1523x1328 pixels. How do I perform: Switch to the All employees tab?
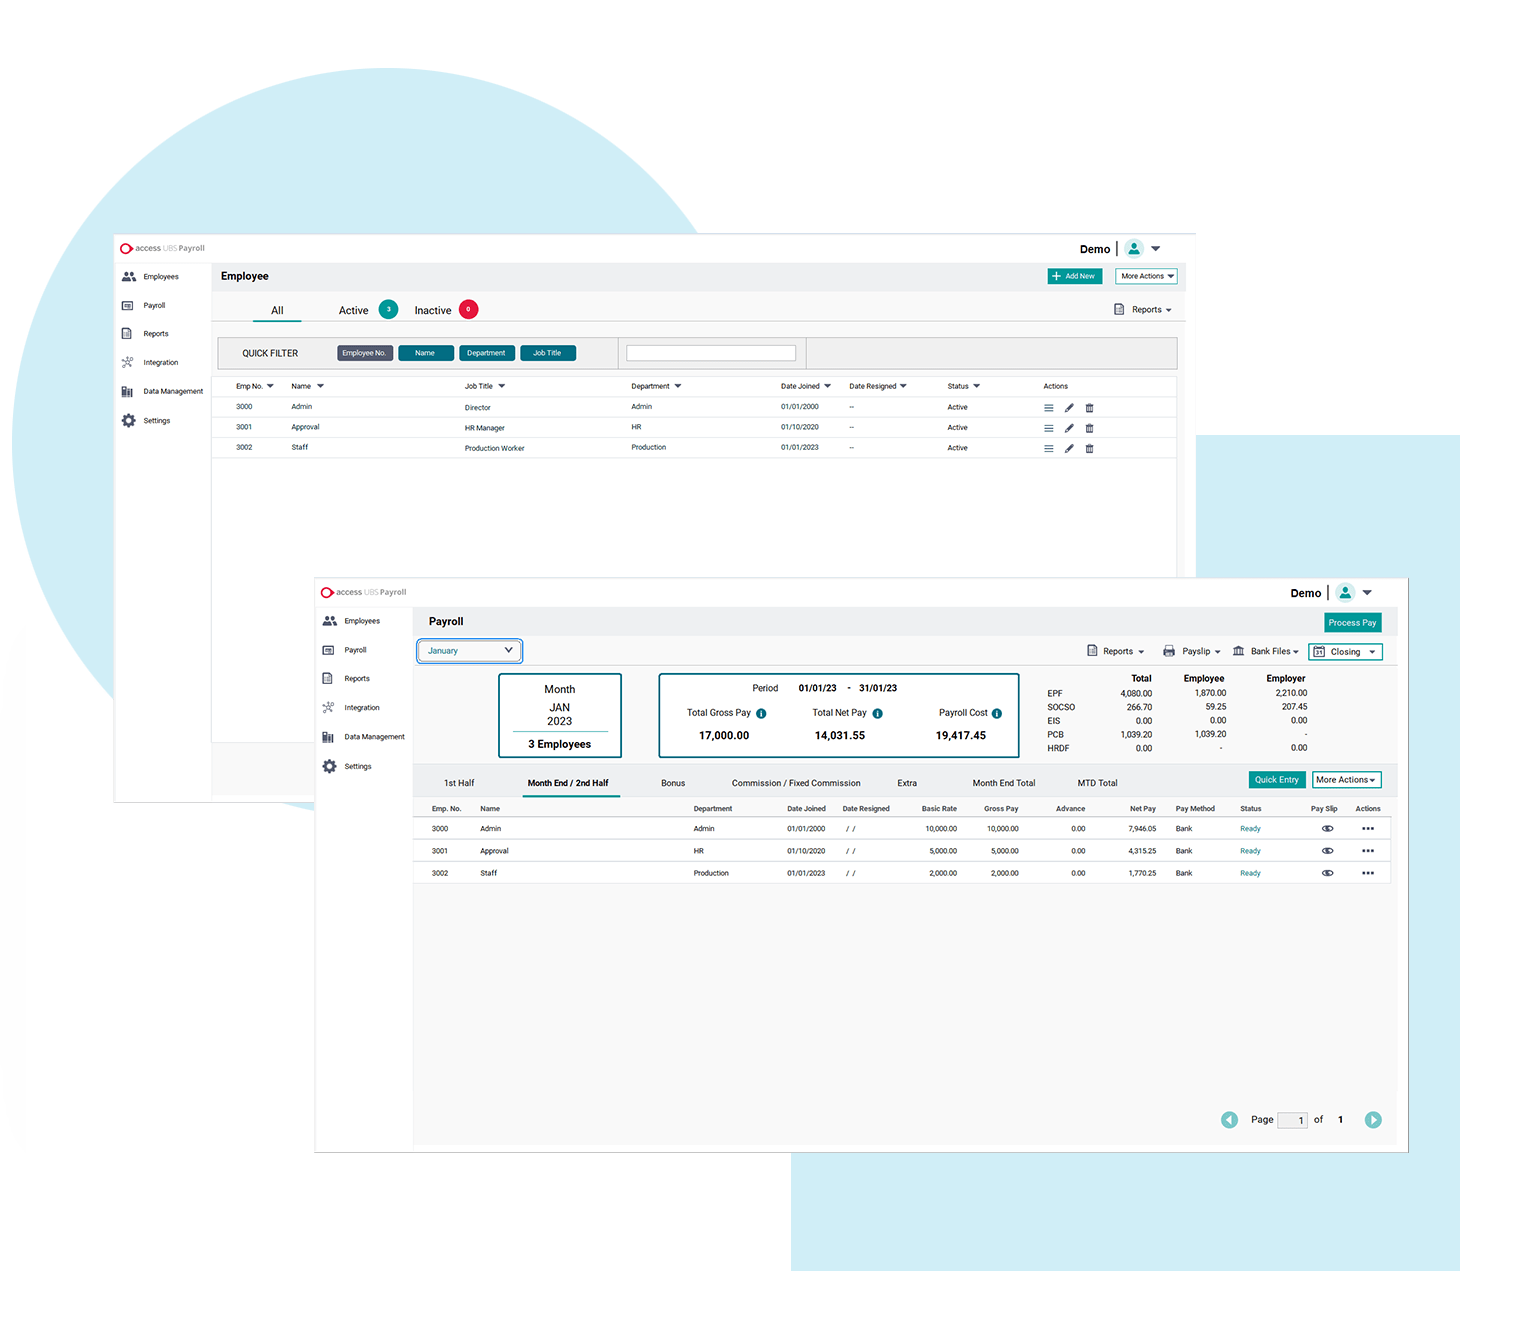pyautogui.click(x=277, y=311)
